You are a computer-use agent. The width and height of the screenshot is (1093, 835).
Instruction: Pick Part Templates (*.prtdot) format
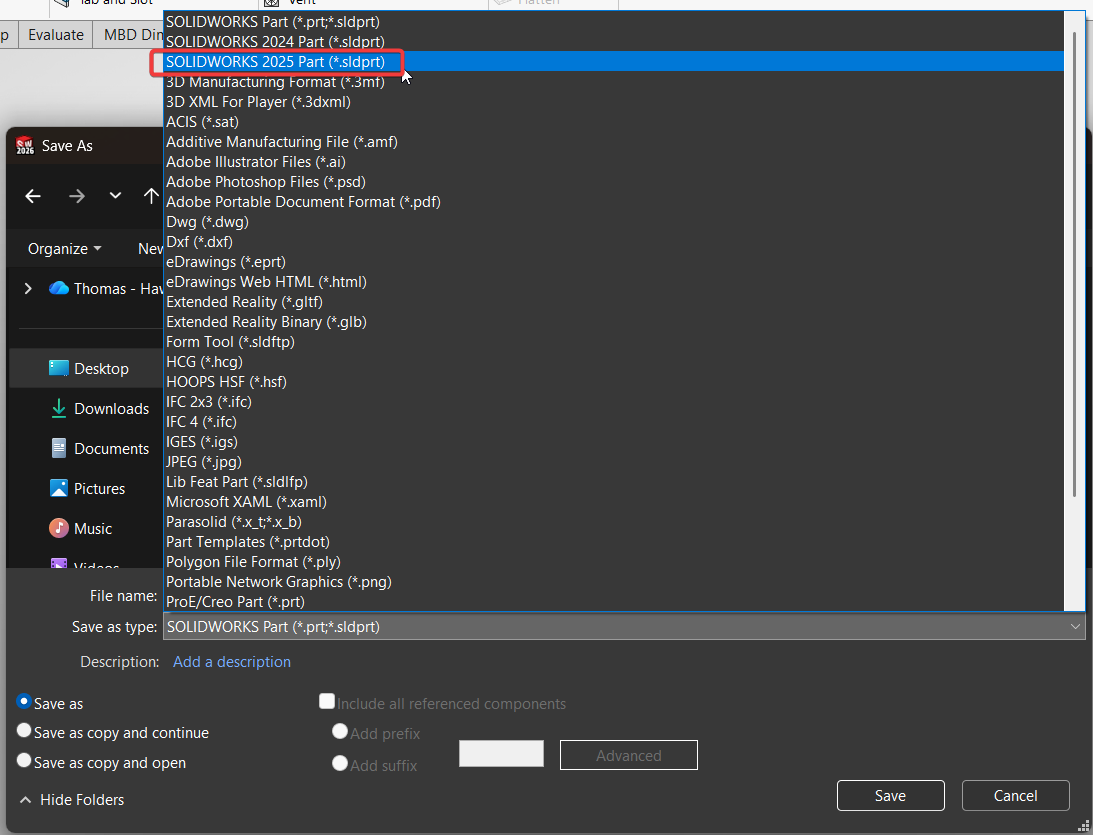tap(613, 542)
